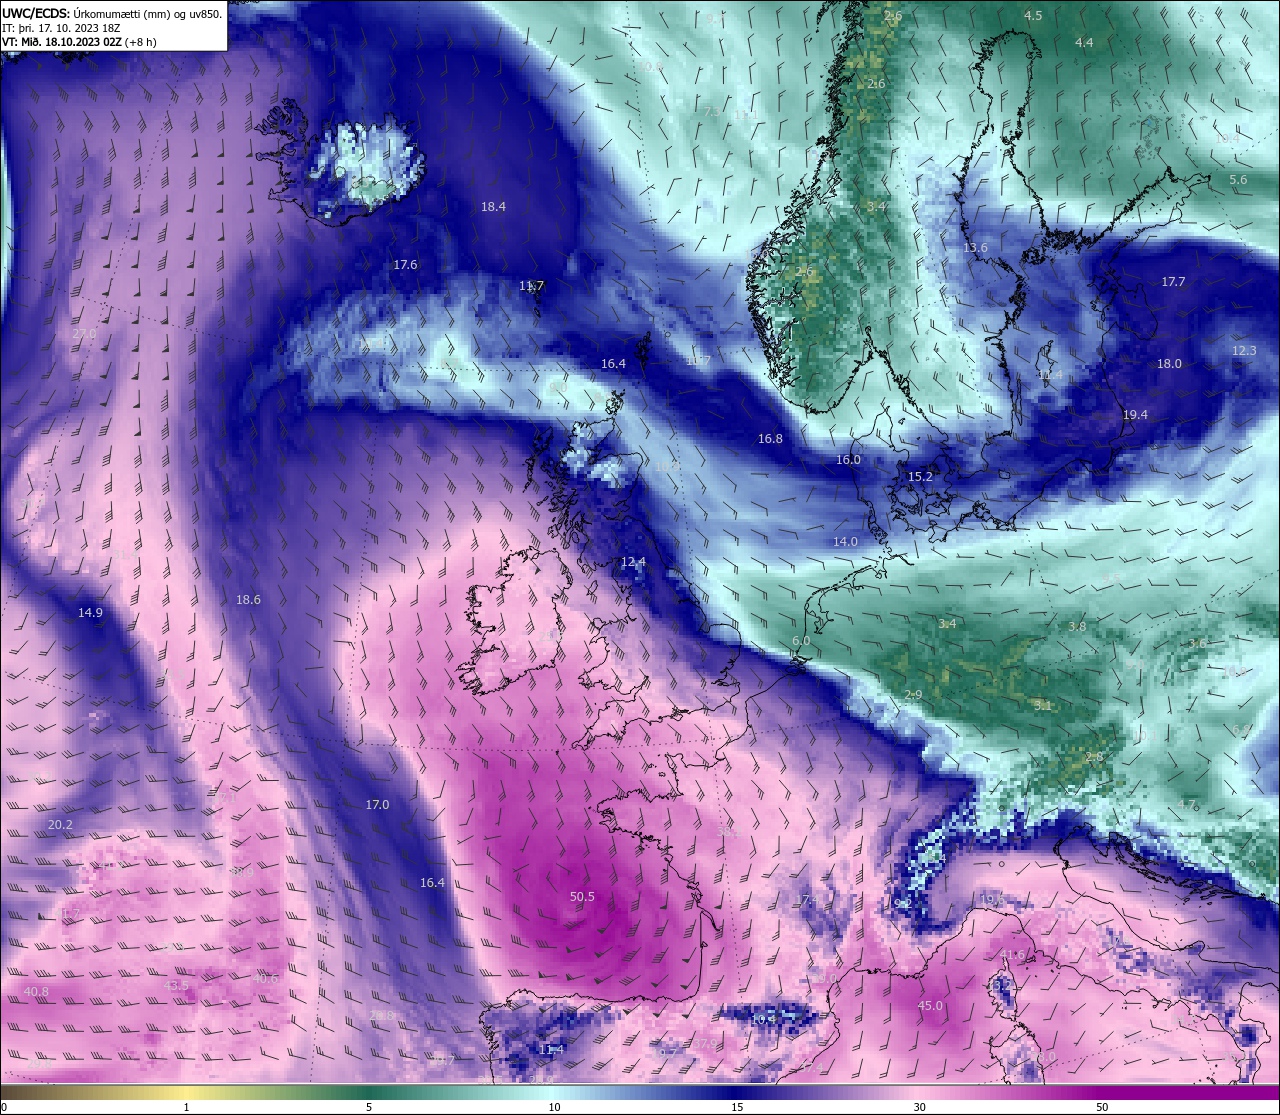1280x1115 pixels.
Task: Click the legend tick label 50
Action: (1102, 1107)
